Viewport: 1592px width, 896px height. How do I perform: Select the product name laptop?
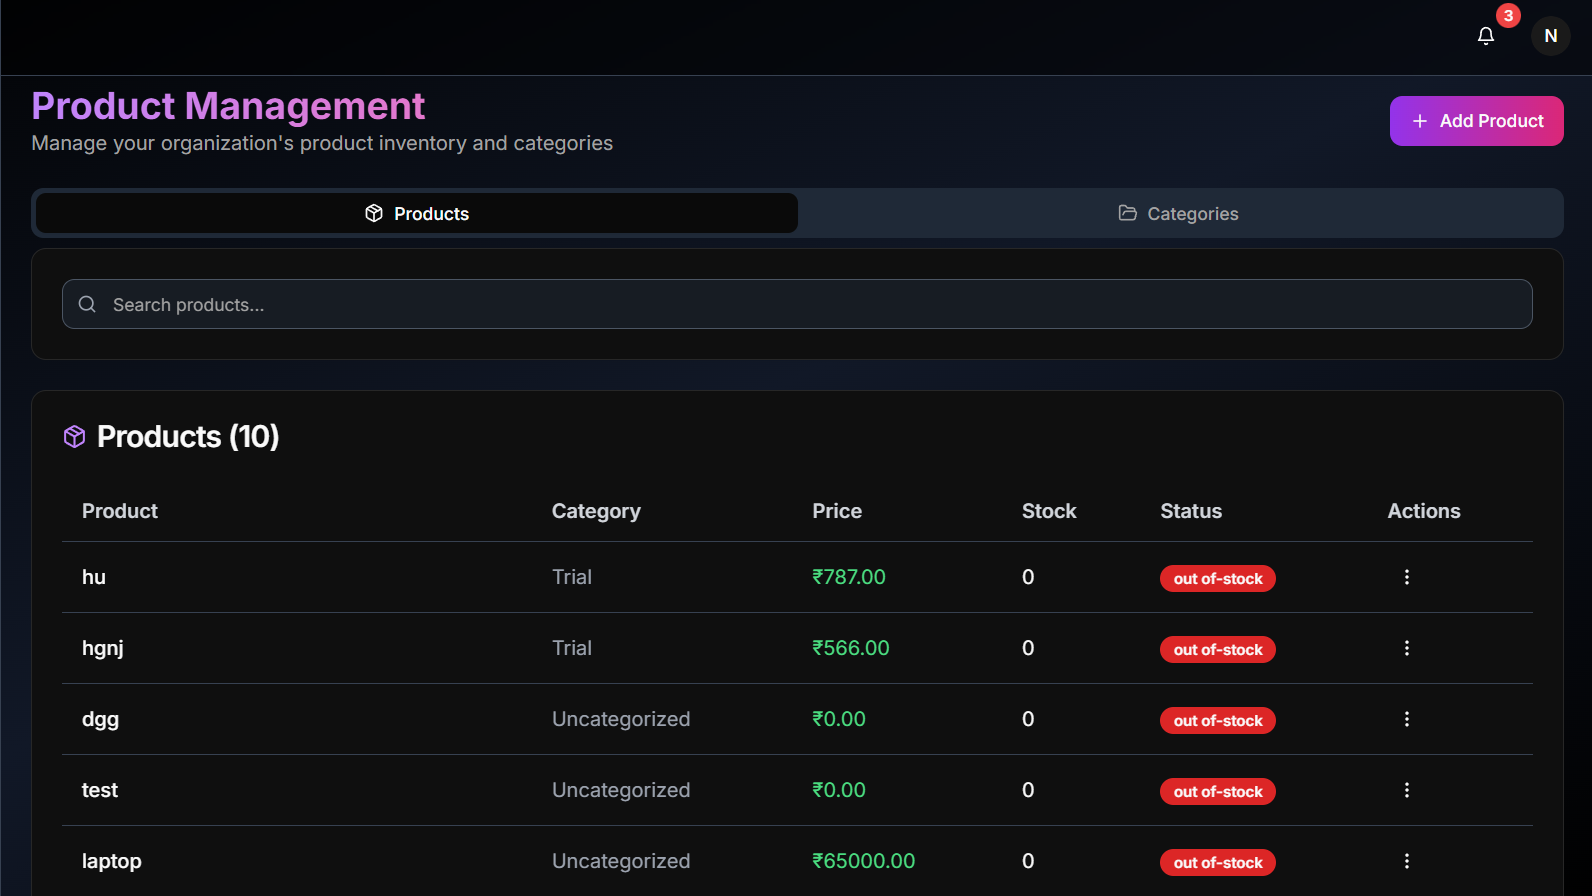pos(112,861)
